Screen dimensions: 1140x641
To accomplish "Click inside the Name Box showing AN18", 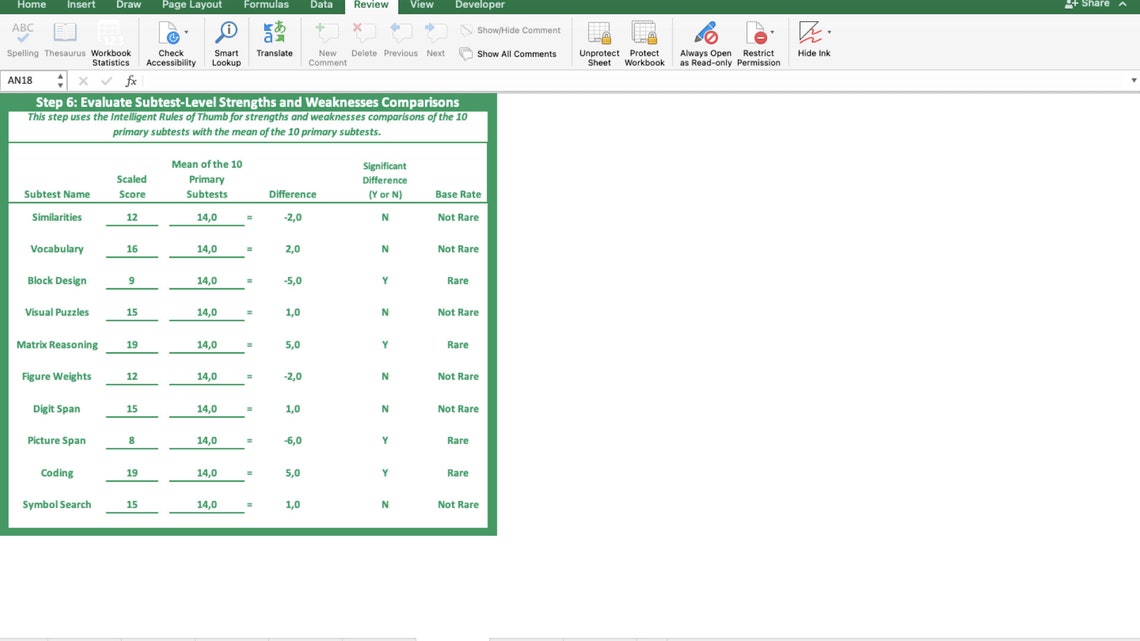I will (30, 79).
